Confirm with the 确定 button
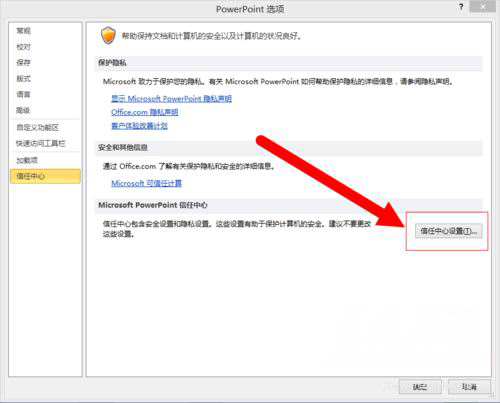The image size is (500, 403). point(420,387)
